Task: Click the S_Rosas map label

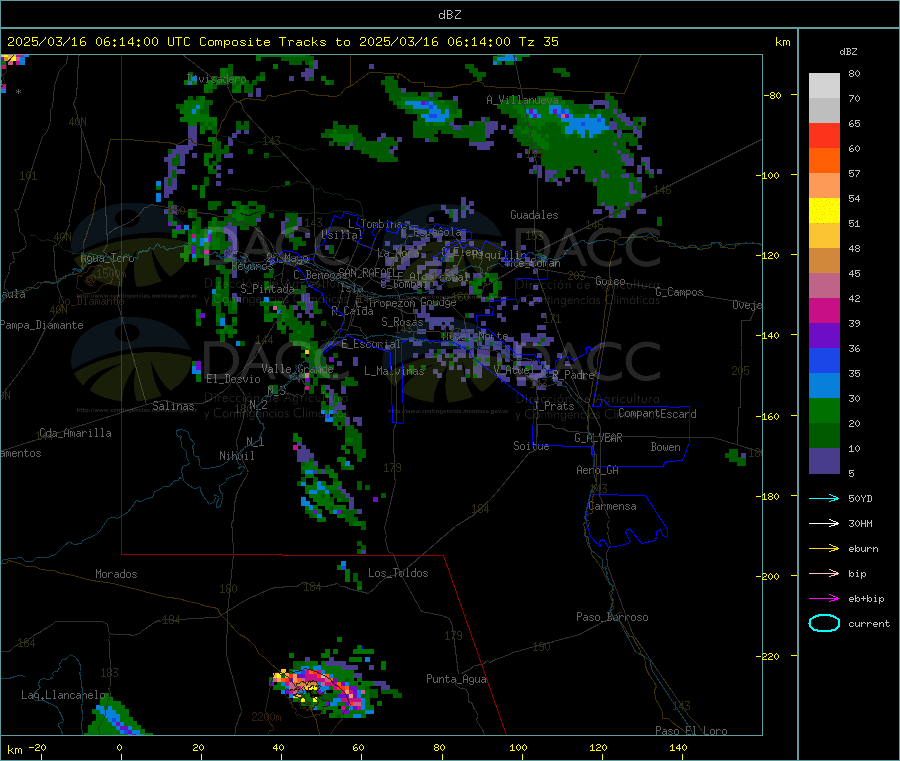Action: click(x=402, y=322)
